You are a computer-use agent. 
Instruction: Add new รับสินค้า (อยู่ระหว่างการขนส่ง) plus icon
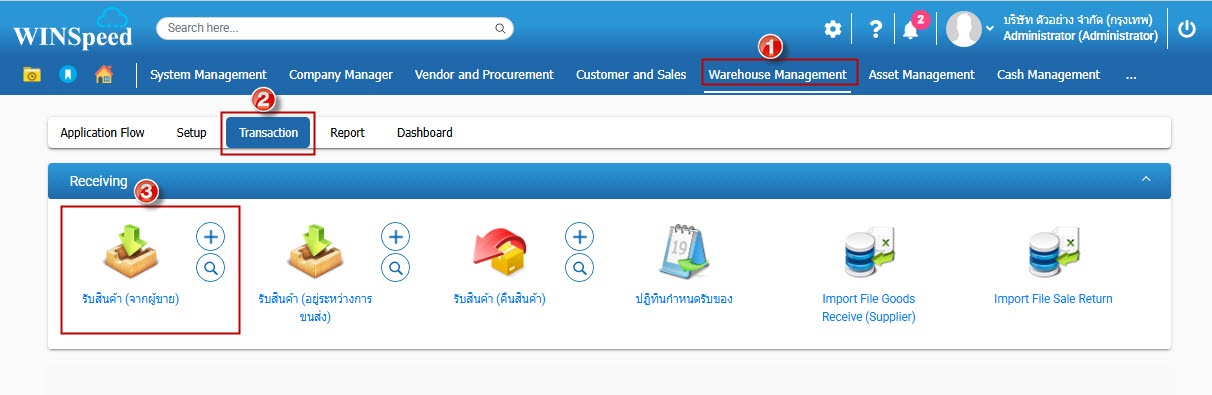(396, 236)
